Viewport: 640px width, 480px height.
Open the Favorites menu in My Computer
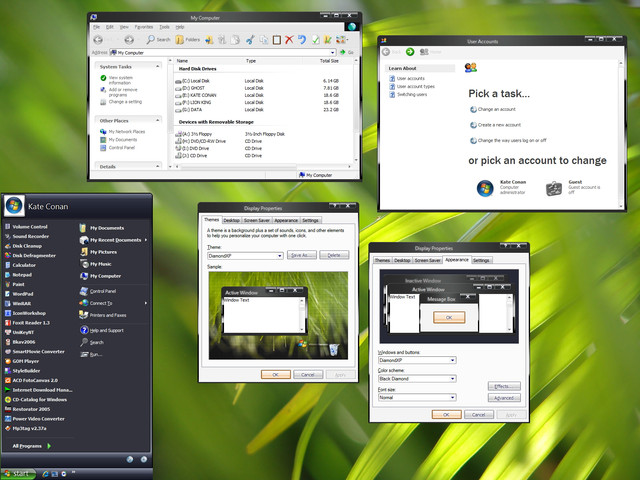tap(144, 27)
